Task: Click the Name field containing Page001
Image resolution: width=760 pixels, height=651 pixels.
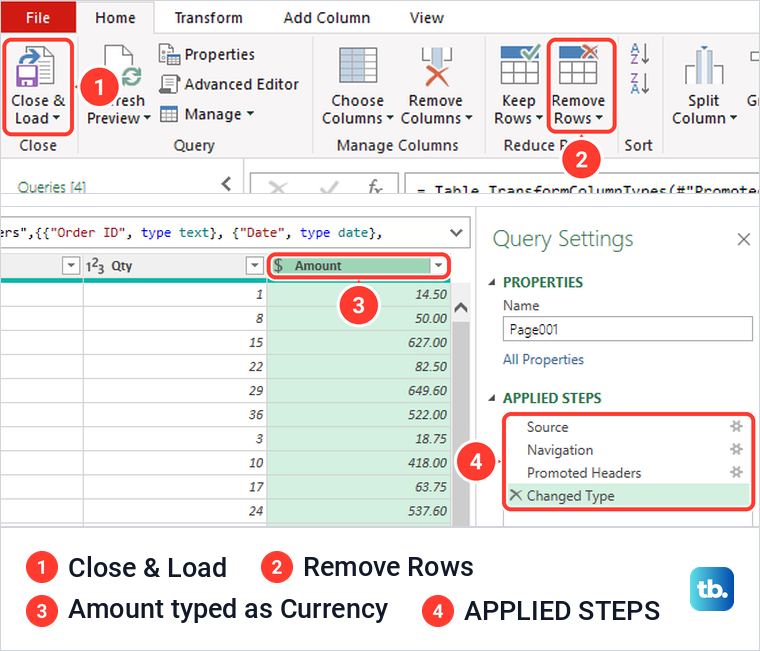Action: 627,329
